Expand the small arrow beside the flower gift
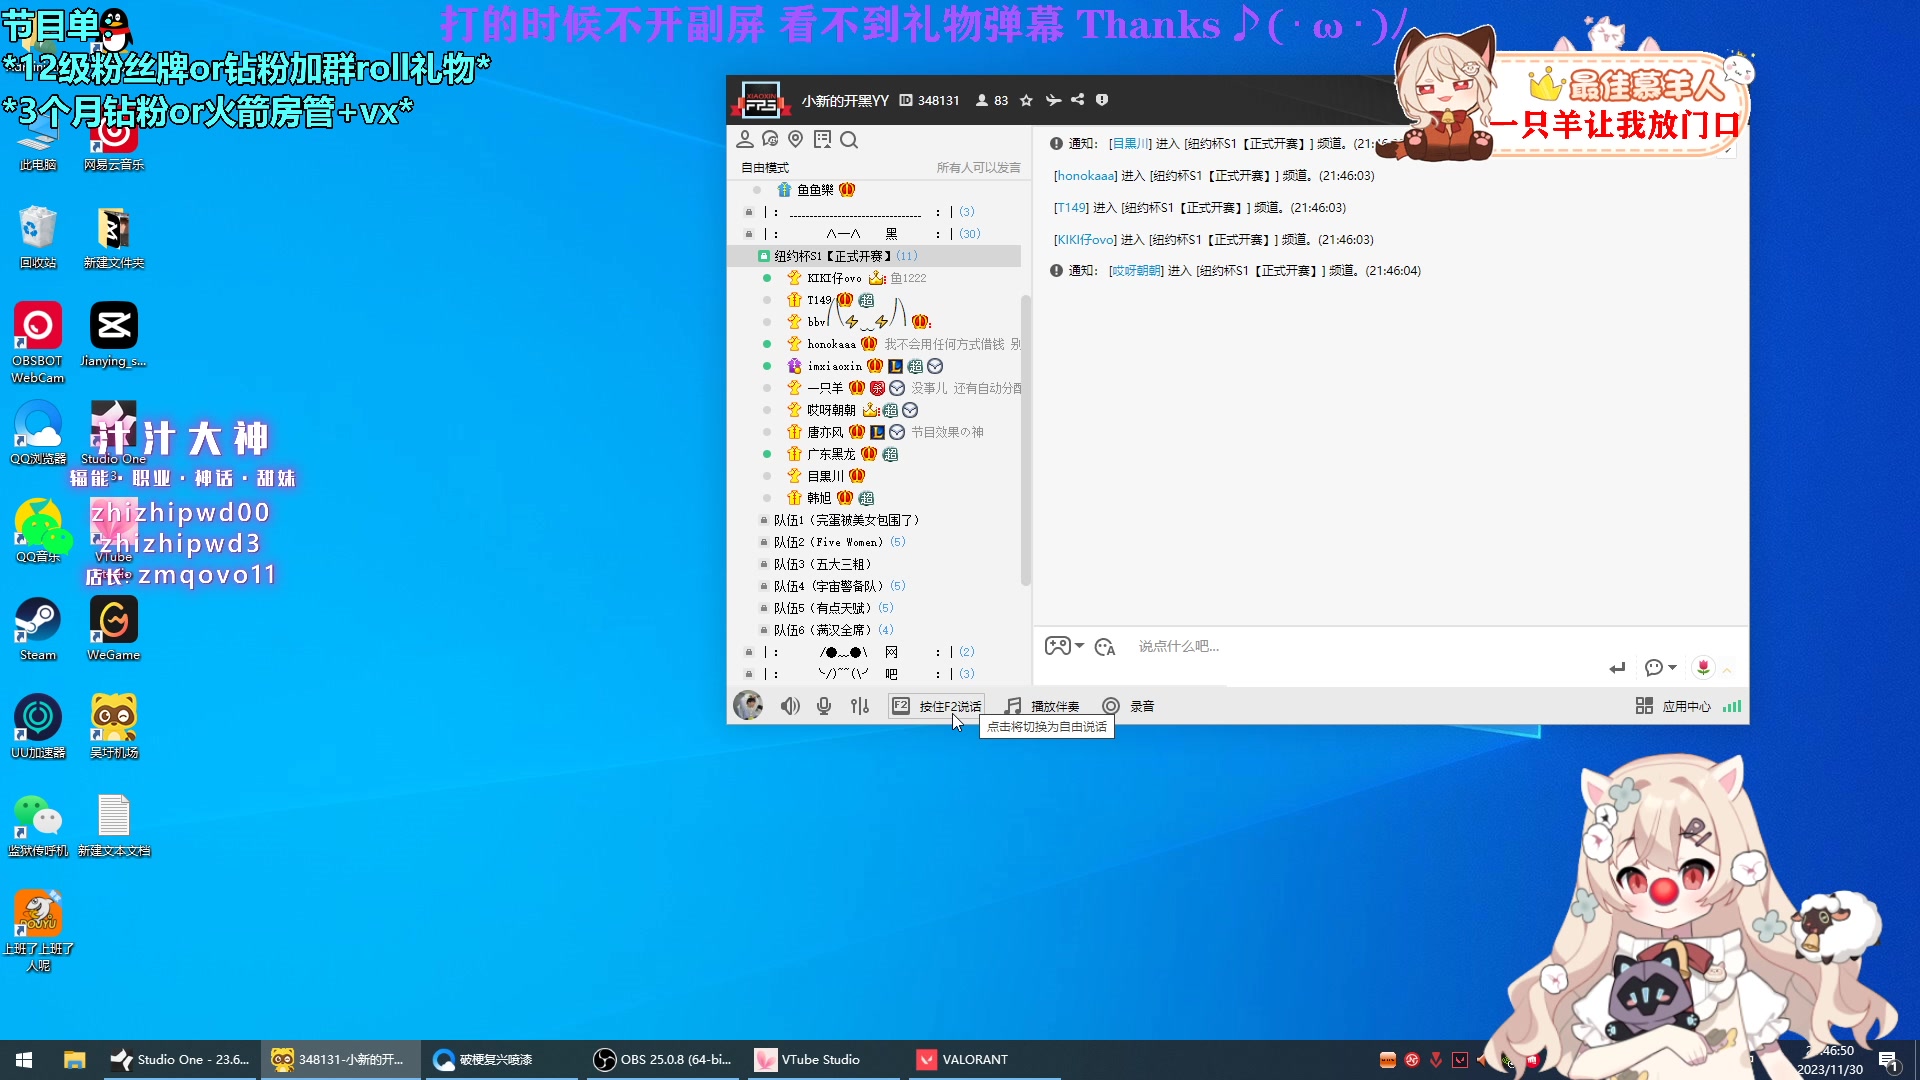This screenshot has width=1920, height=1080. [x=1727, y=669]
